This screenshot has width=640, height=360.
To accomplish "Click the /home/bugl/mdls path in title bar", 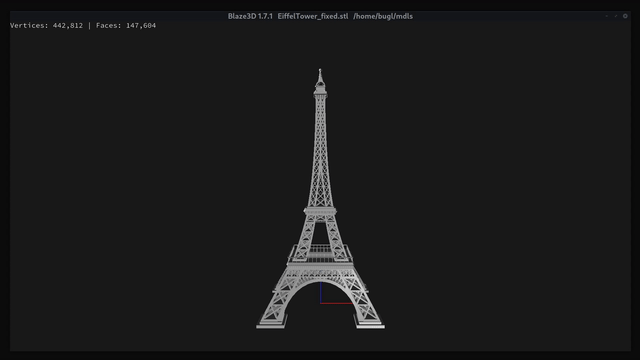I will (x=383, y=16).
